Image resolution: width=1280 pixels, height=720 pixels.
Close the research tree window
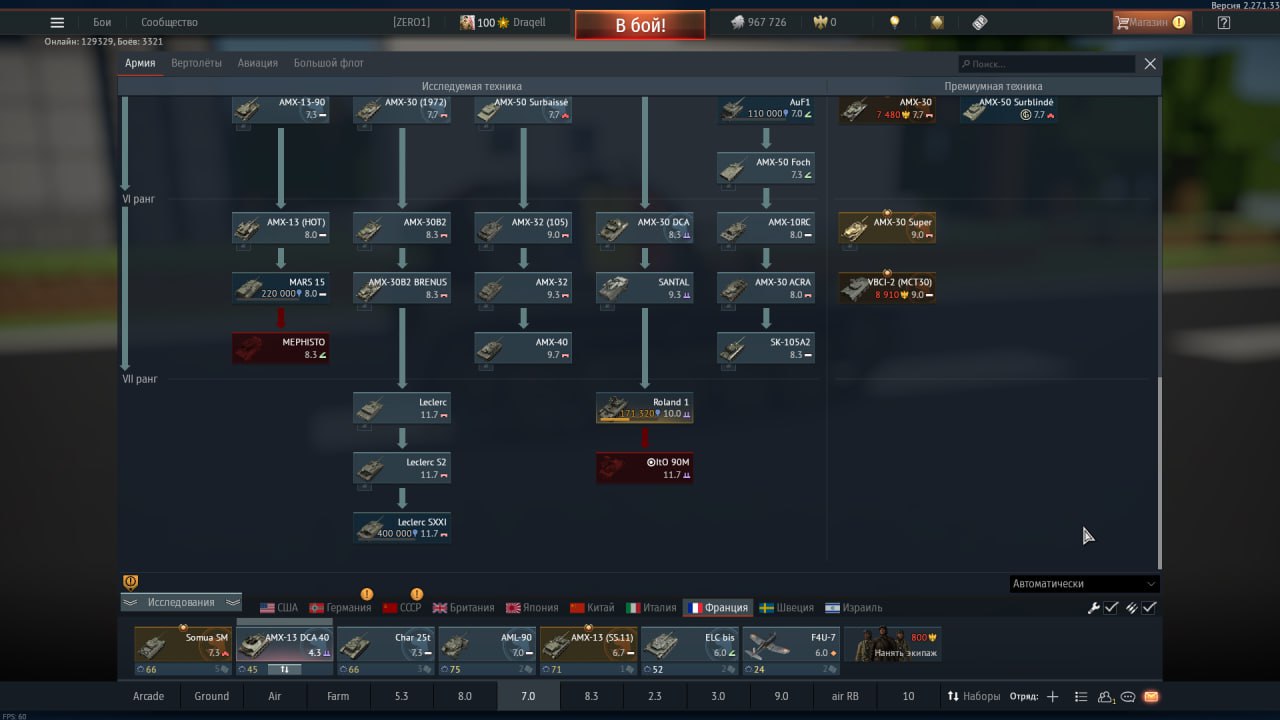tap(1150, 63)
